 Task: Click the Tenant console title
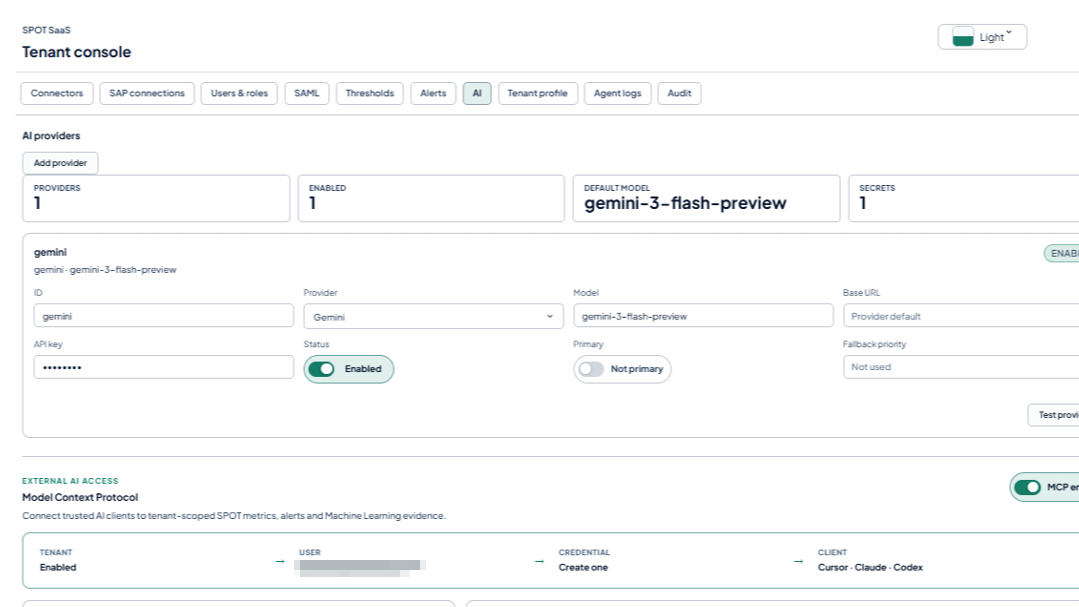(x=76, y=52)
